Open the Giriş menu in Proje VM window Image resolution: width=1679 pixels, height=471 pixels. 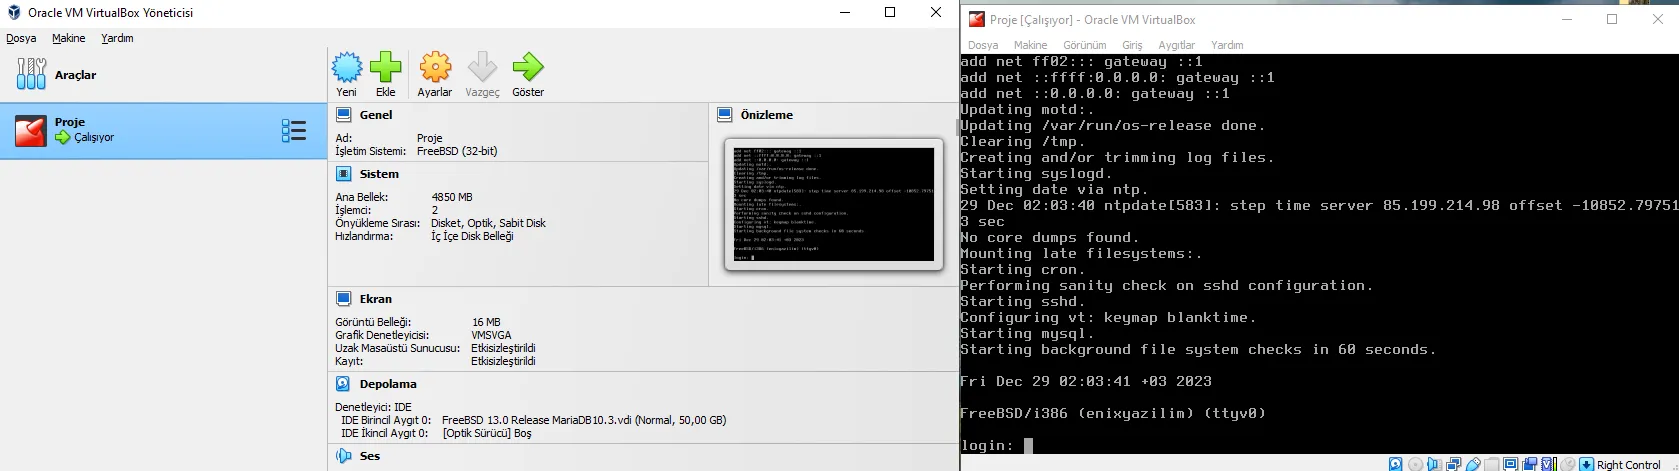point(1132,45)
